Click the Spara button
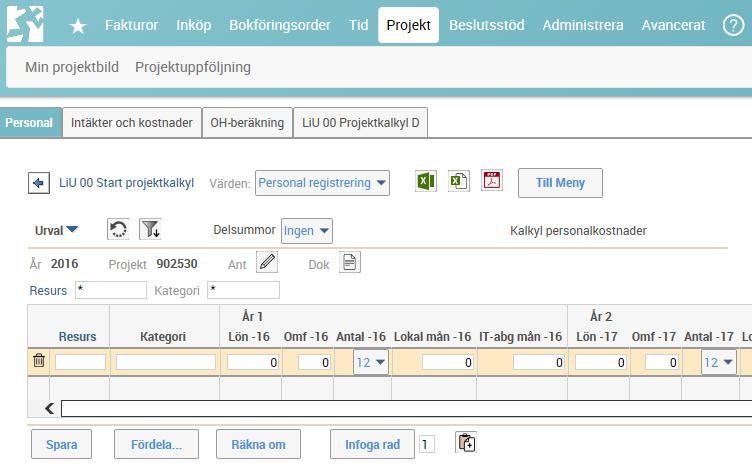Image resolution: width=752 pixels, height=470 pixels. [61, 444]
